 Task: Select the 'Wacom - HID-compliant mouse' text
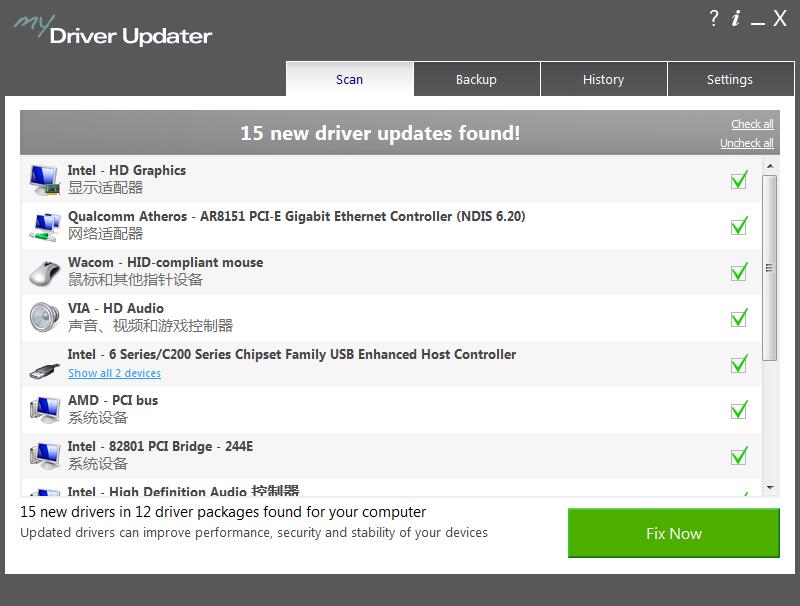(x=165, y=262)
